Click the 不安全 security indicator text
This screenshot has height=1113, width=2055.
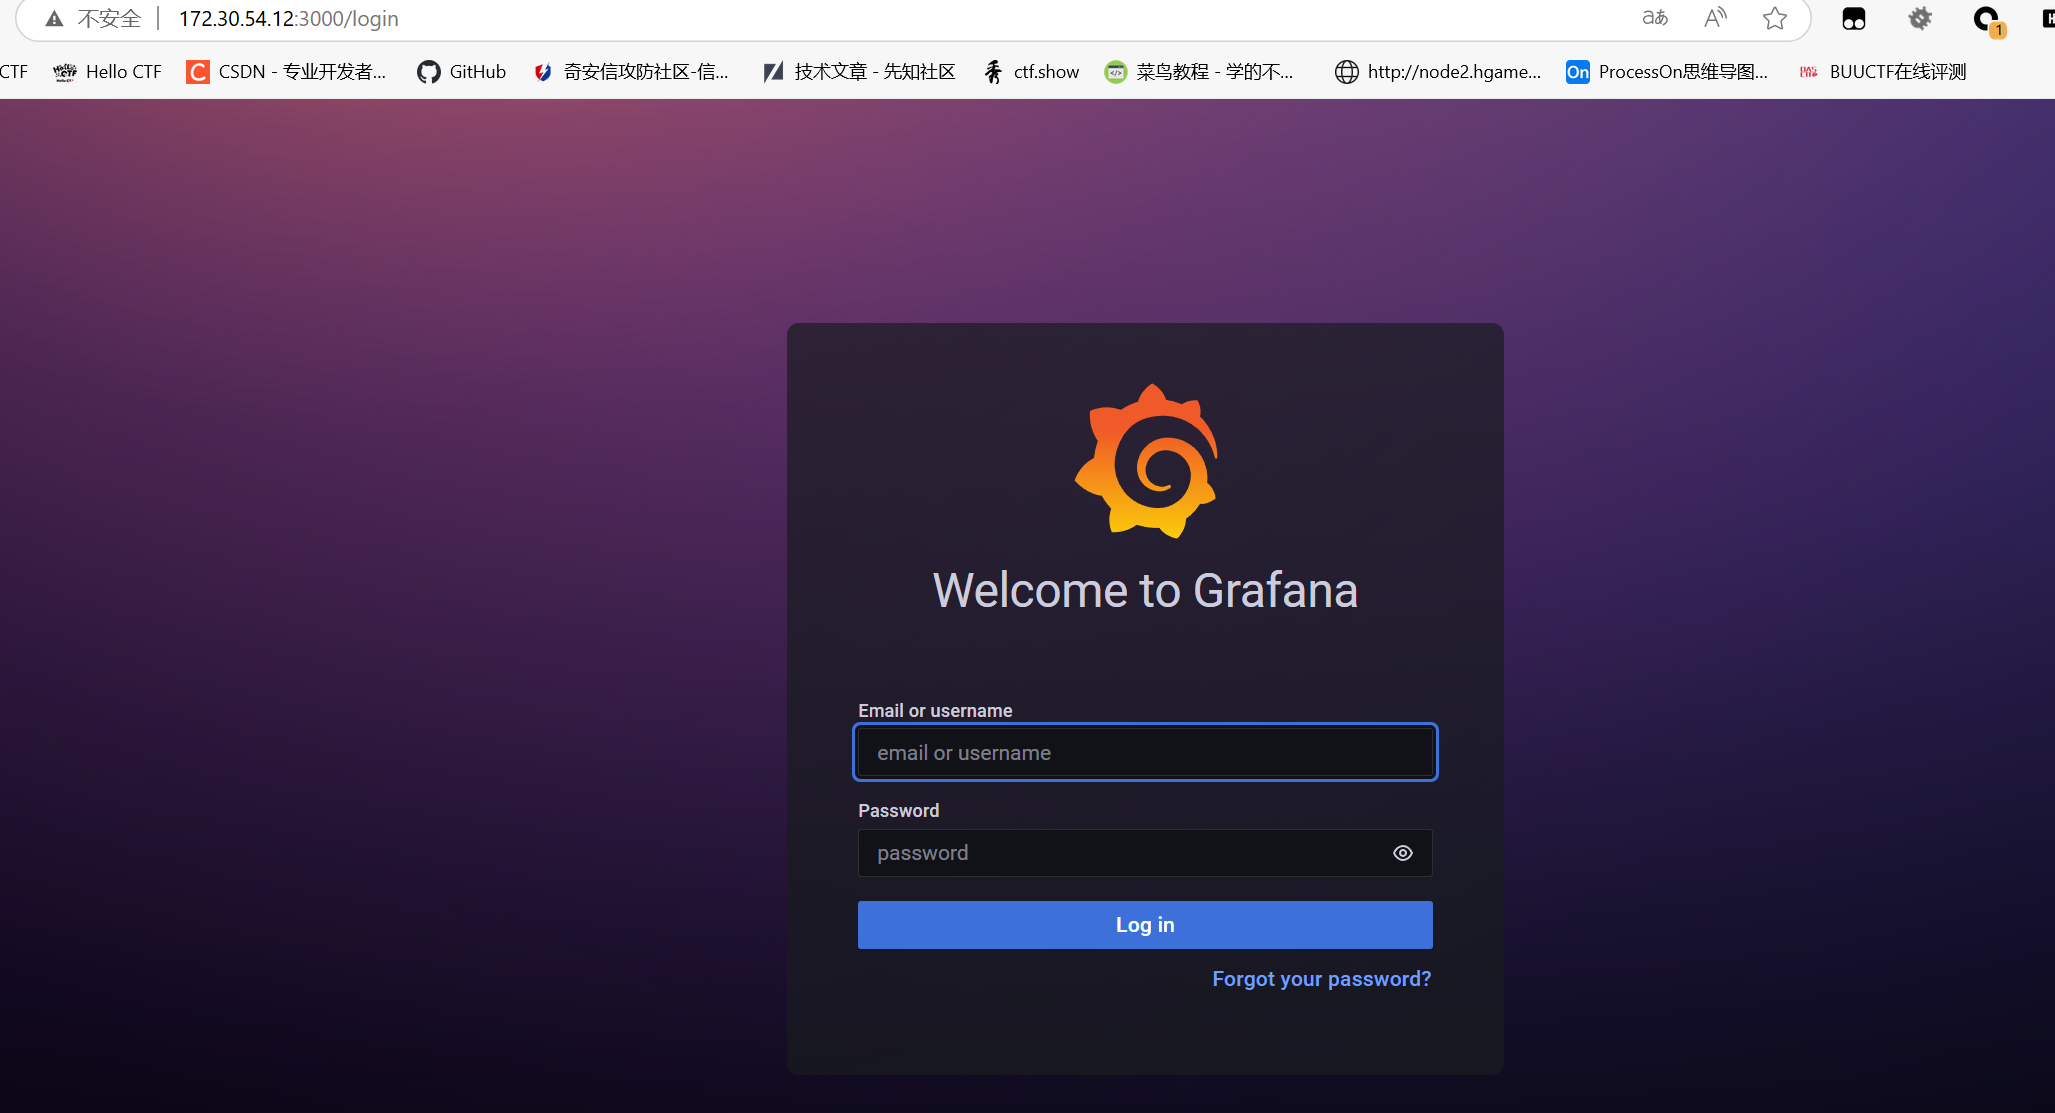point(110,19)
